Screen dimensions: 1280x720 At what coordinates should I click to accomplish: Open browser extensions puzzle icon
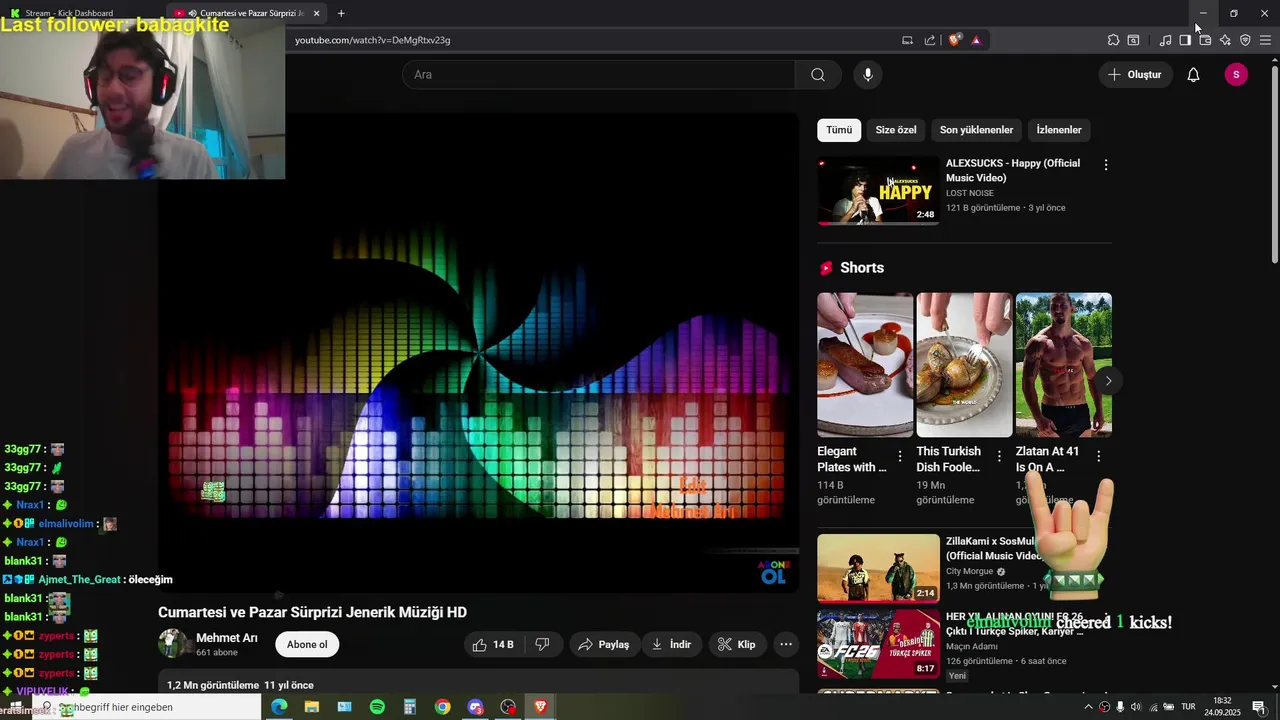tap(1113, 40)
